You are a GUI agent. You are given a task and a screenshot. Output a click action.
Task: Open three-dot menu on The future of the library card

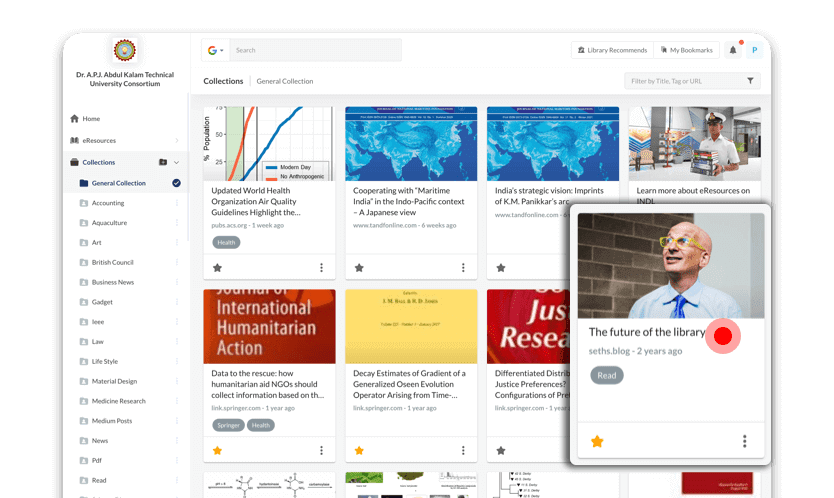click(744, 441)
